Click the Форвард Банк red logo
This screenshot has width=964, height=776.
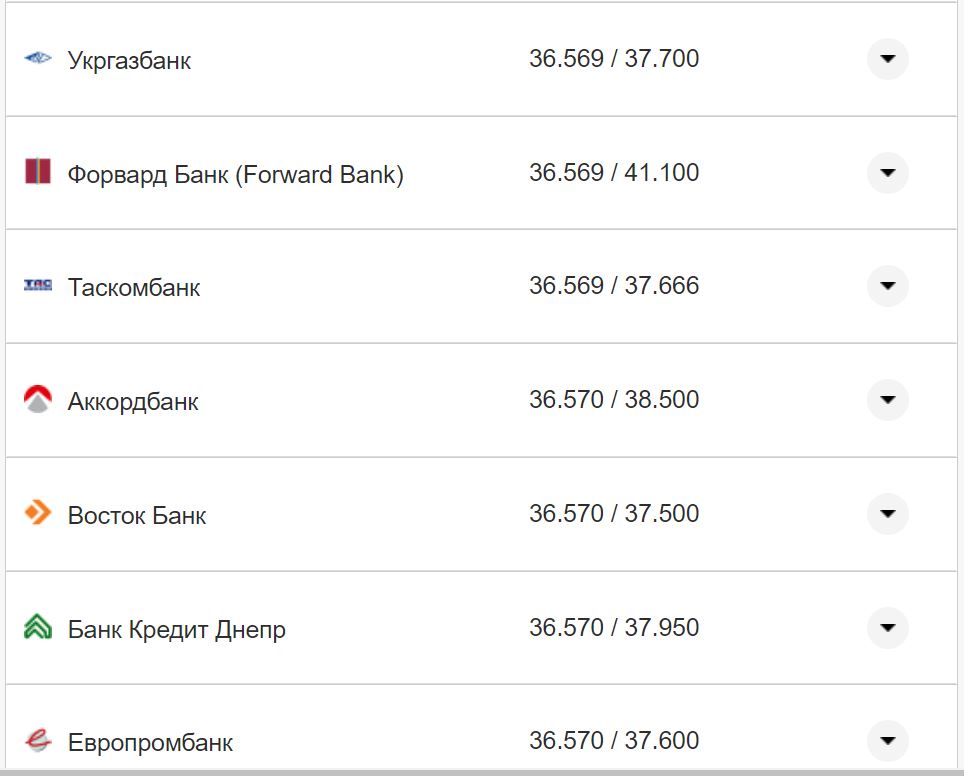click(37, 172)
